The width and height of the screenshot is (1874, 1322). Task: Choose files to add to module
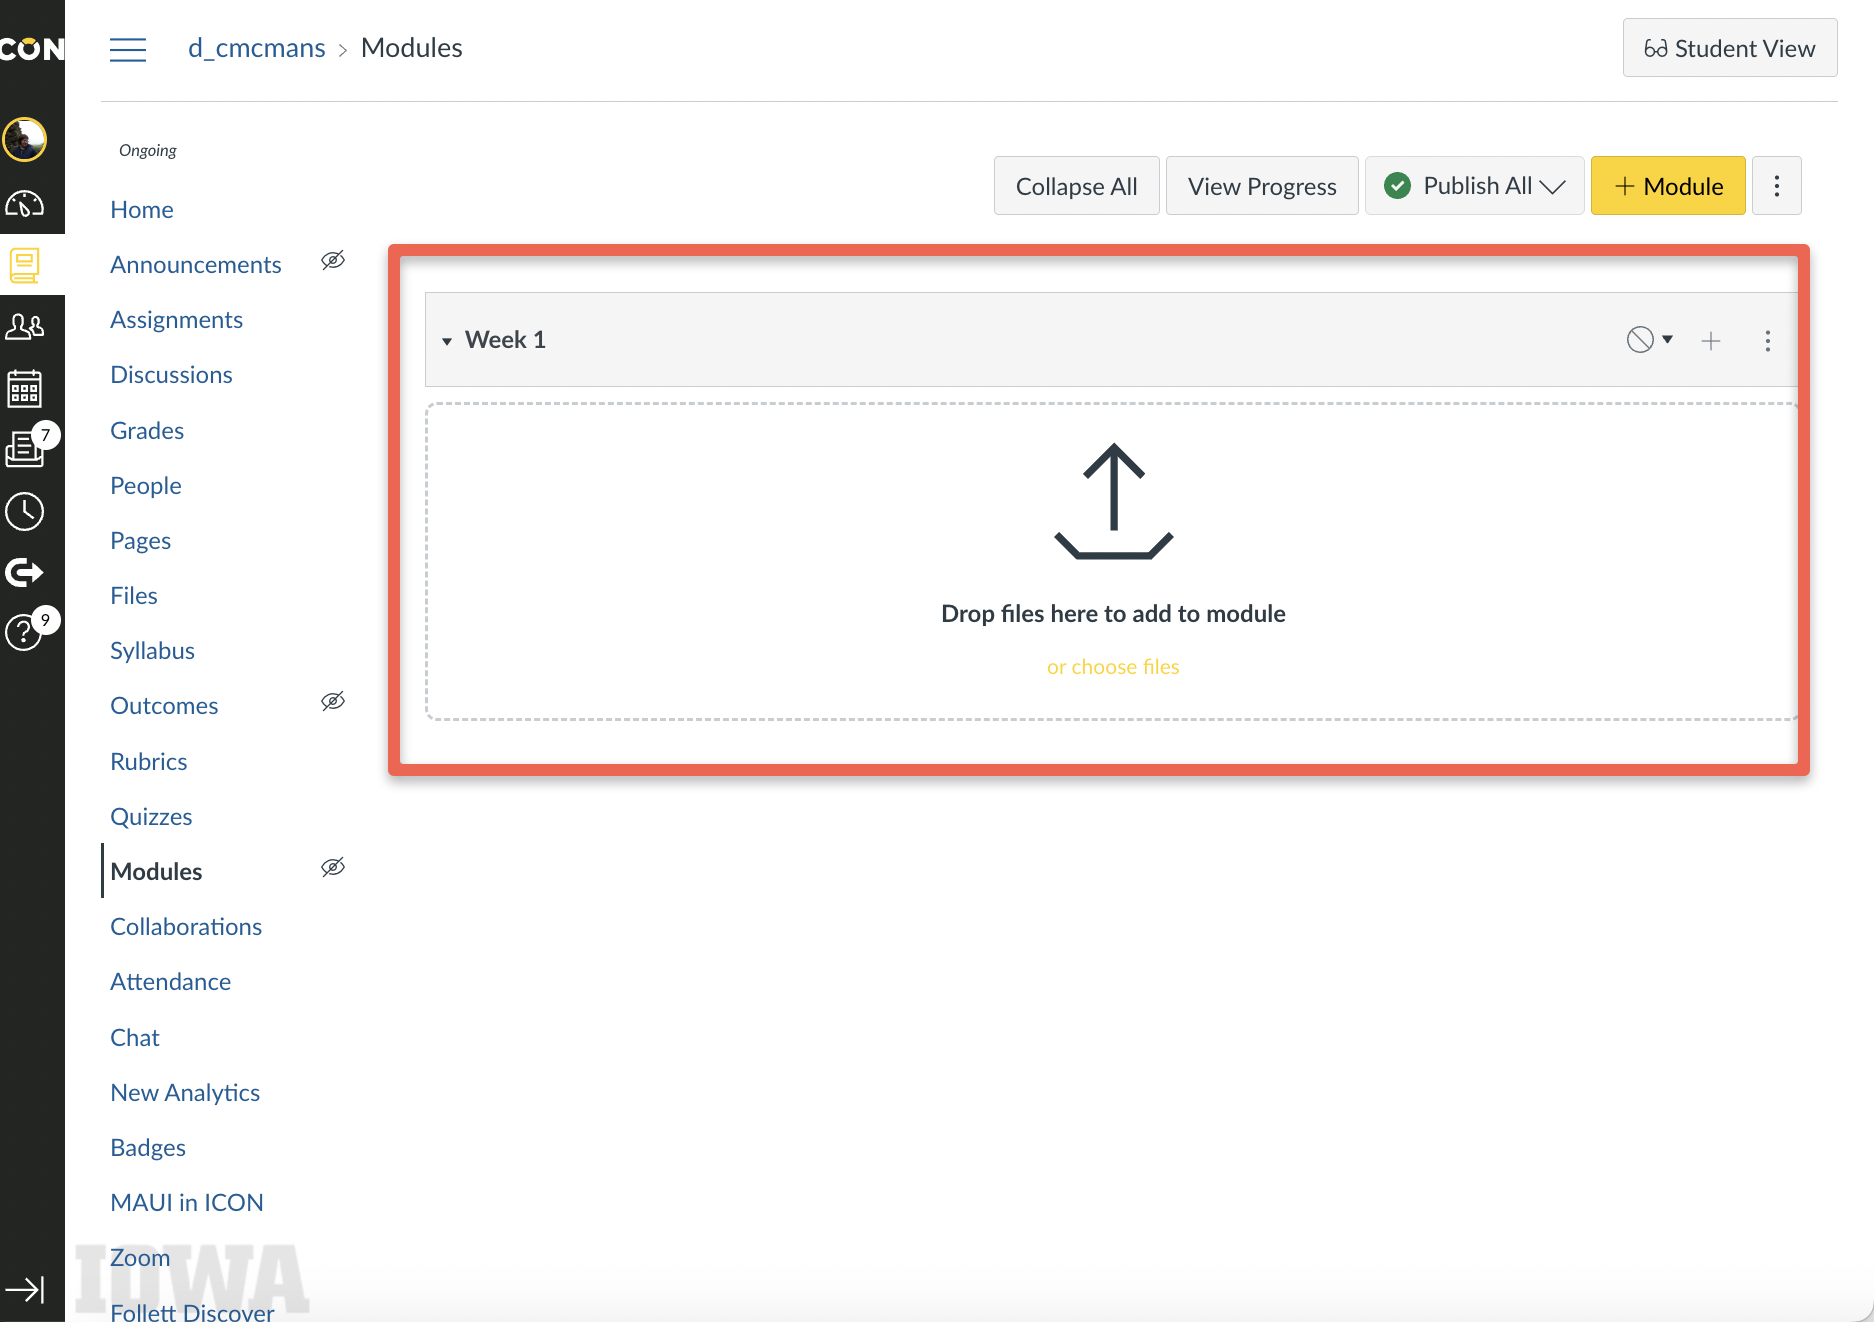[1112, 666]
